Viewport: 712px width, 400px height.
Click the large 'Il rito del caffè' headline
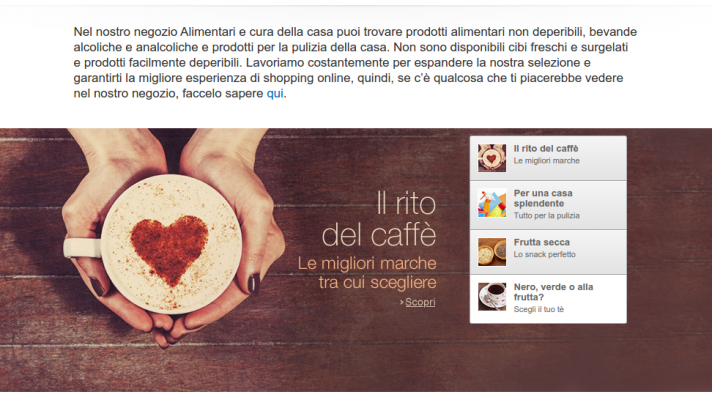pyautogui.click(x=379, y=219)
